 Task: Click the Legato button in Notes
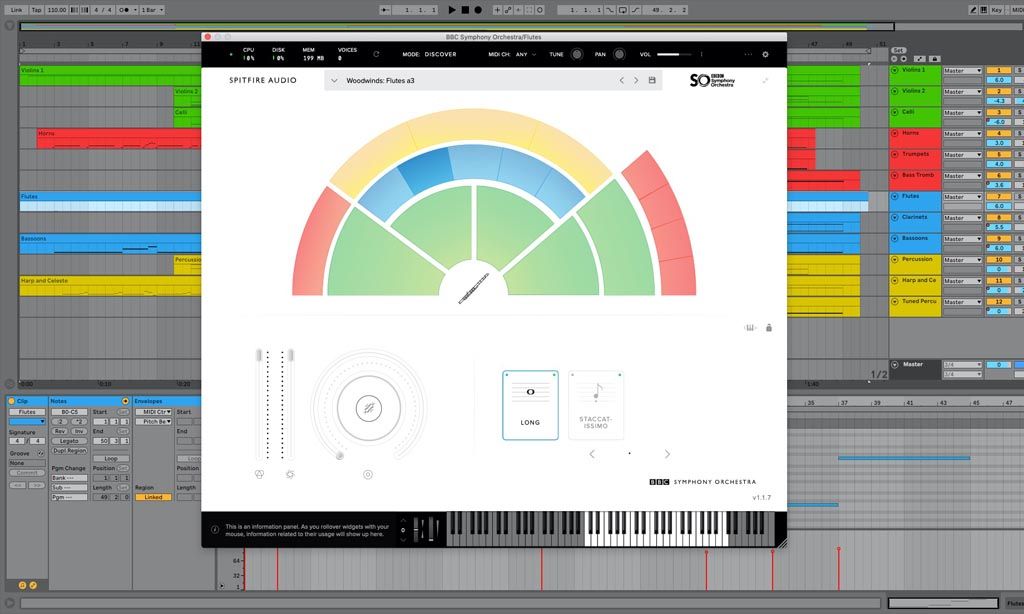69,441
